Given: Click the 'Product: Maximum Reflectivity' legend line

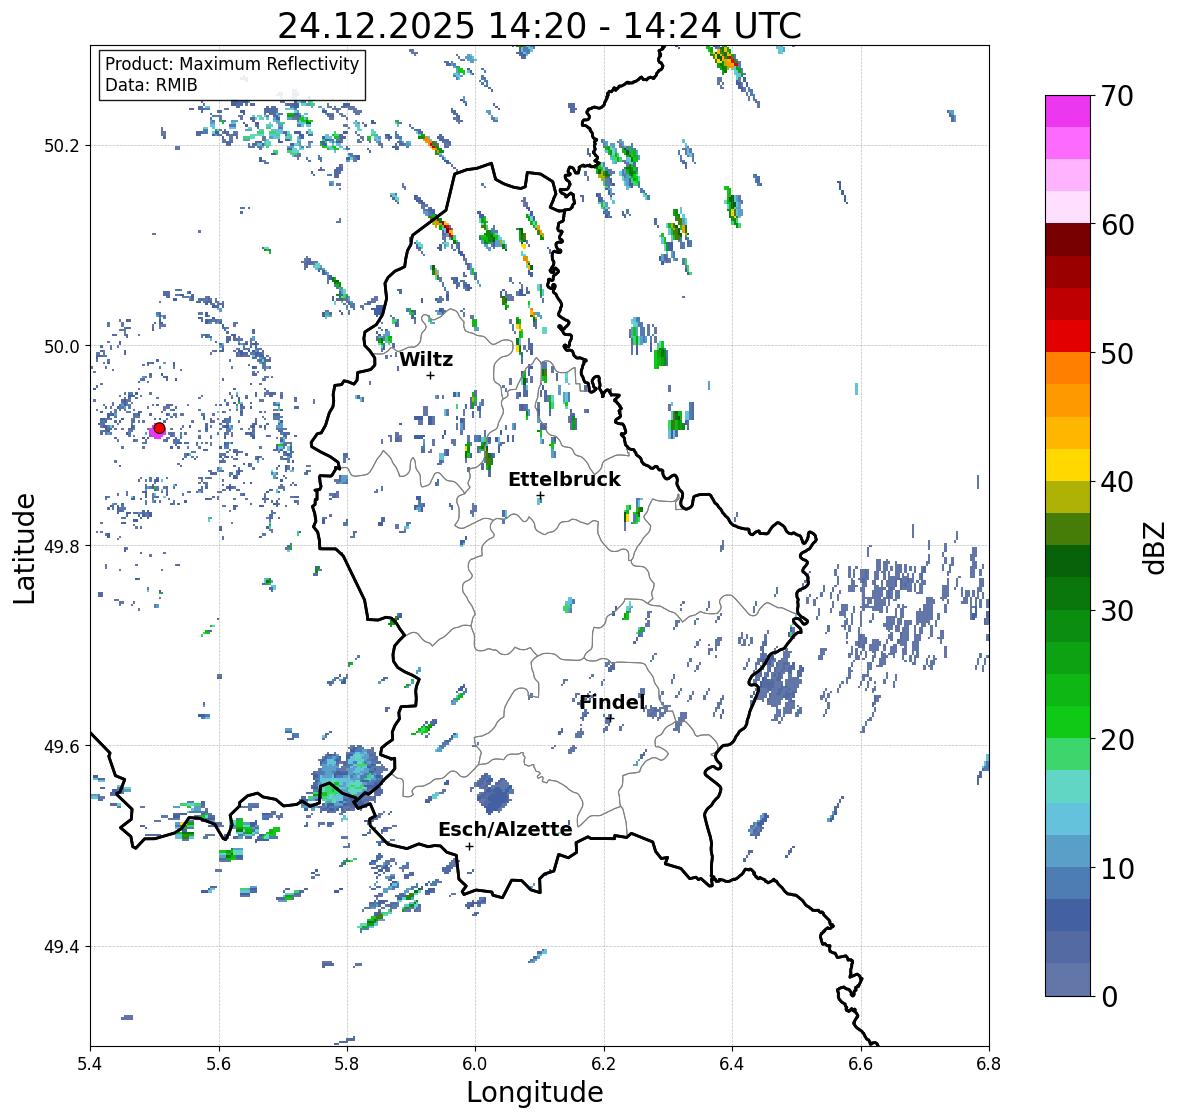Looking at the screenshot, I should point(232,64).
